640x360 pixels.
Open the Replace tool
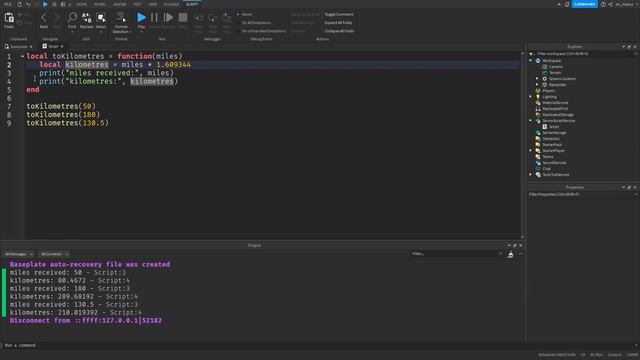tap(87, 17)
